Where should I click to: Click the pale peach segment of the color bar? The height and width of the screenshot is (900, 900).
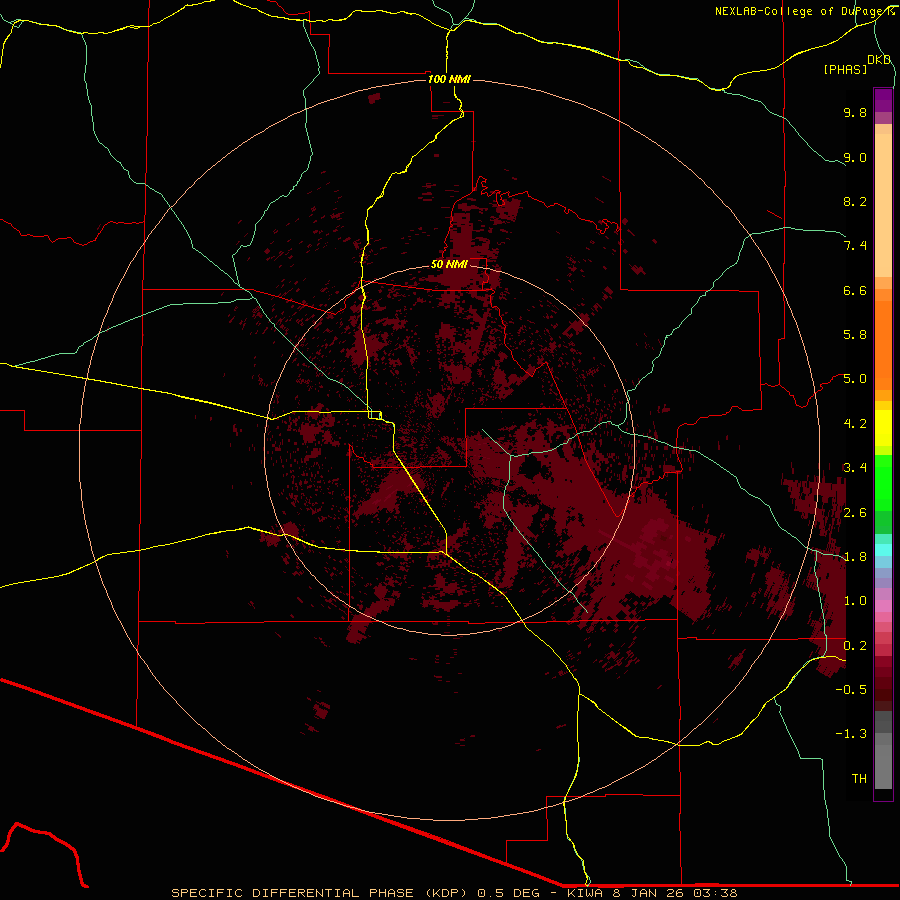883,205
